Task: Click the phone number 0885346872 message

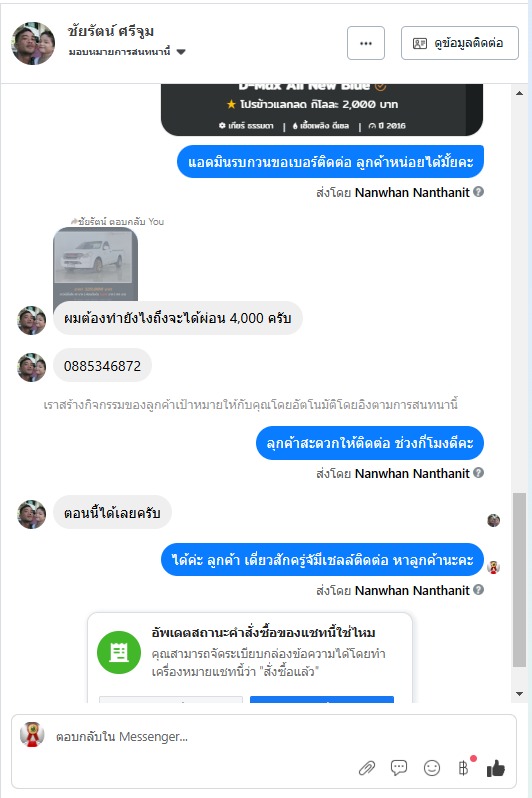Action: 102,365
